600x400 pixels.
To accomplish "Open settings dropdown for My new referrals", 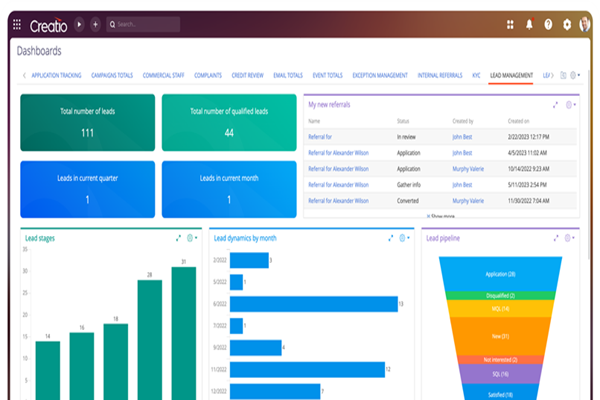I will pyautogui.click(x=570, y=104).
